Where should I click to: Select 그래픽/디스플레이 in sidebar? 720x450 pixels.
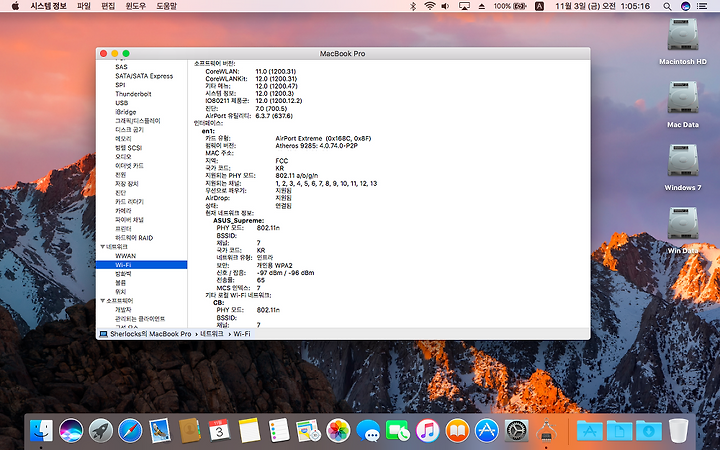(x=138, y=121)
